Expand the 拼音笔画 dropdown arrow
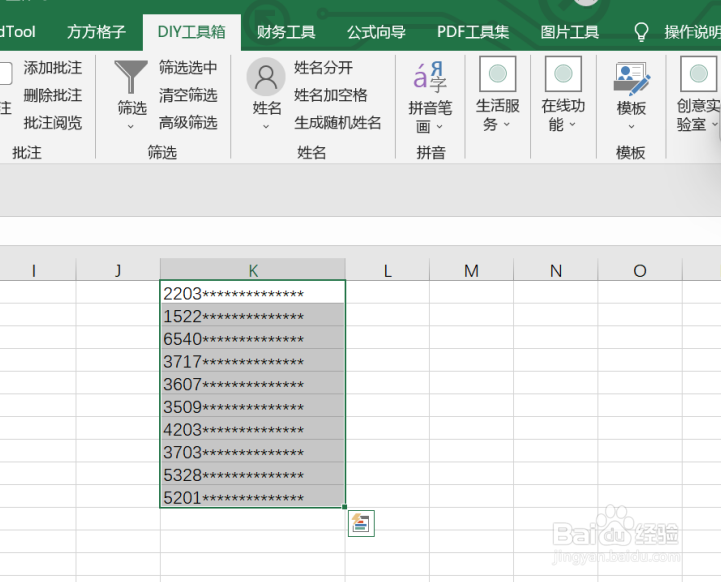 pos(440,126)
